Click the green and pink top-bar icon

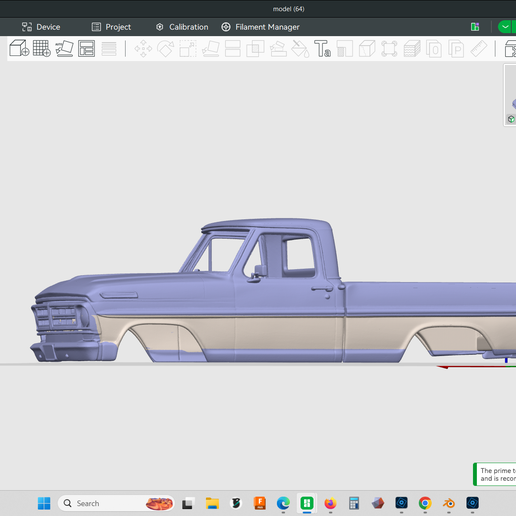[x=475, y=27]
